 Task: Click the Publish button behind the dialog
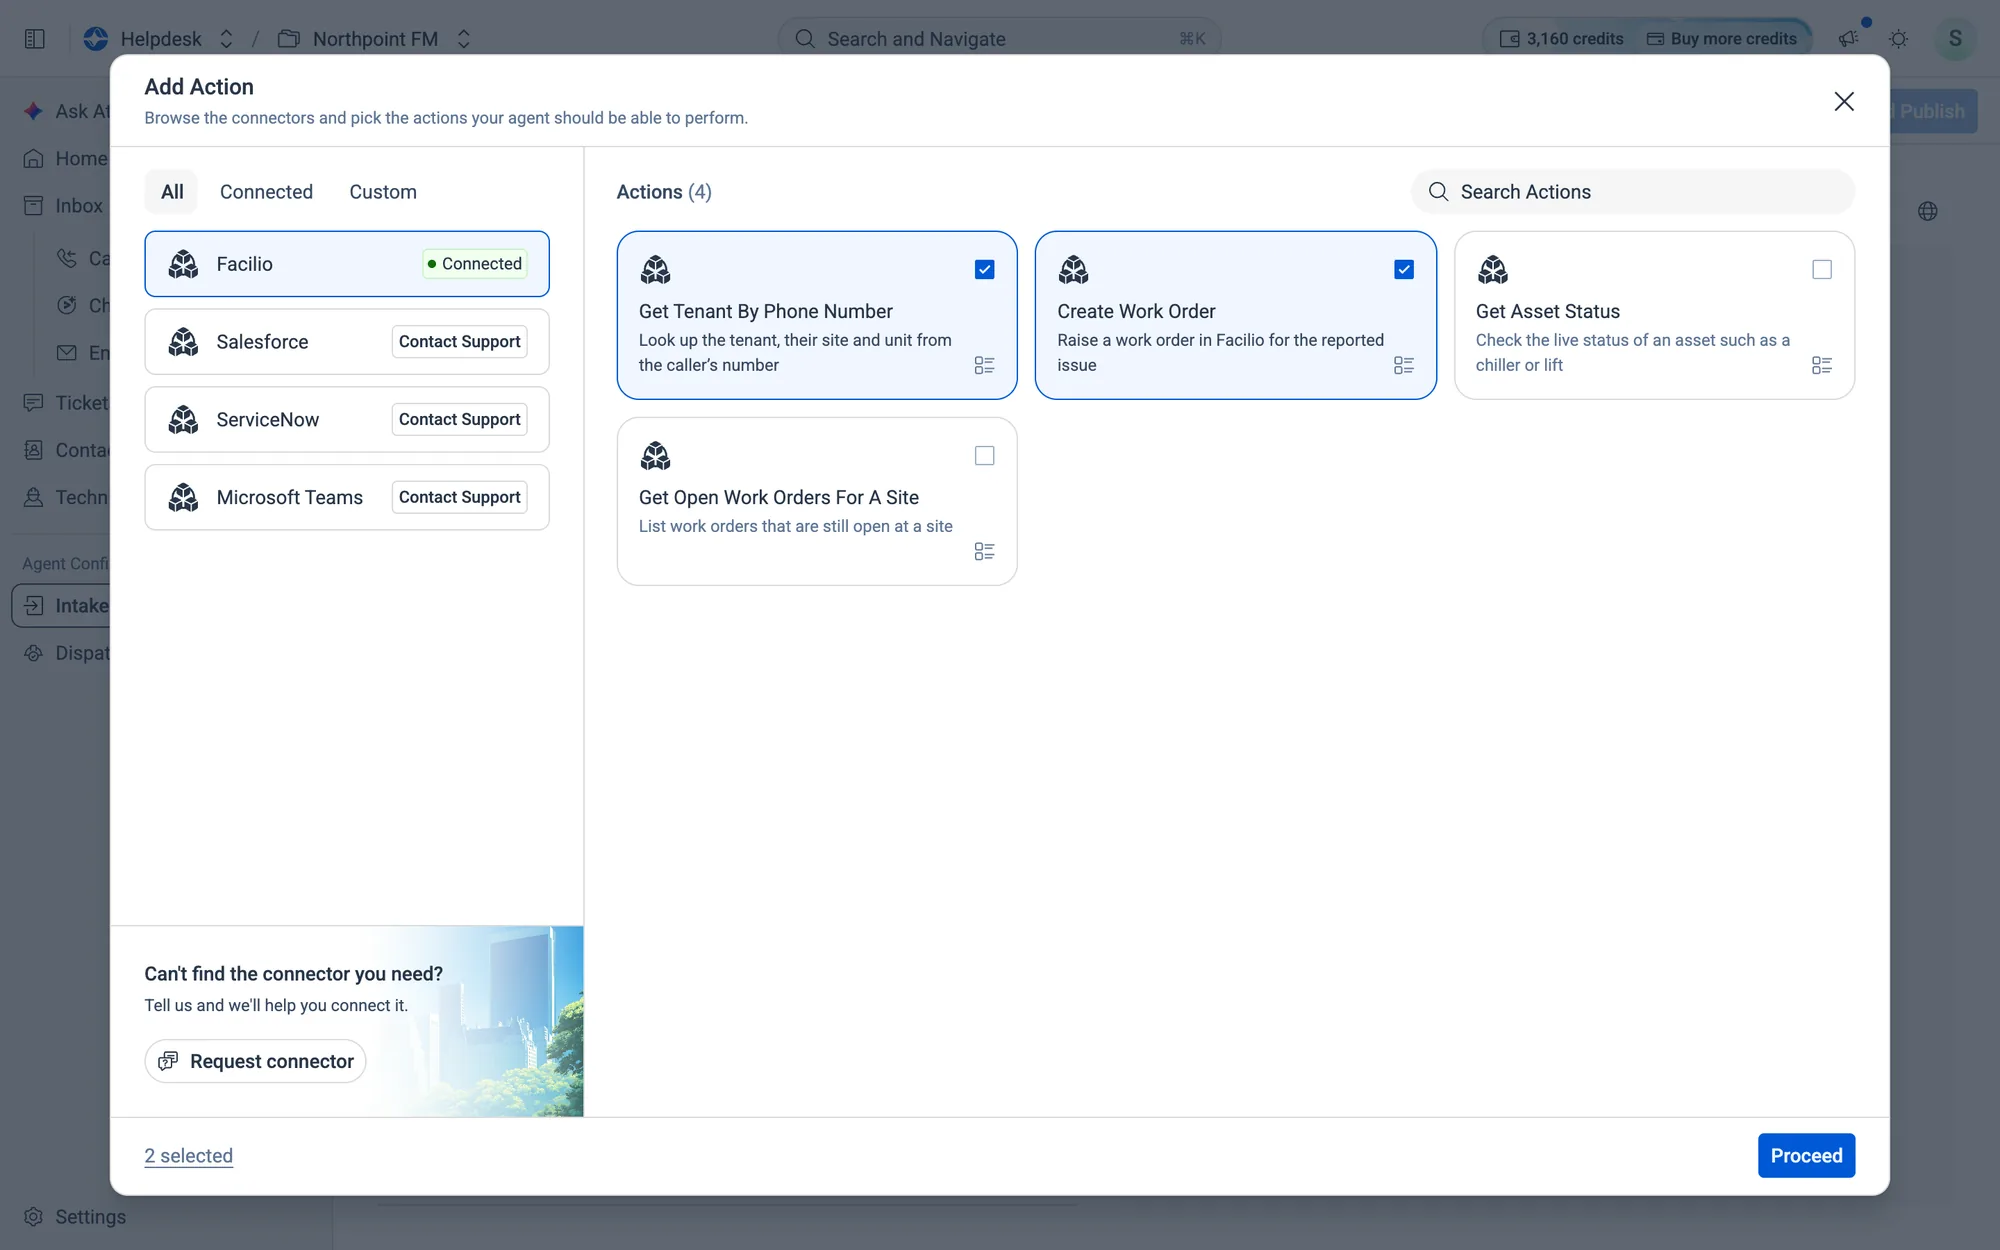click(1933, 111)
